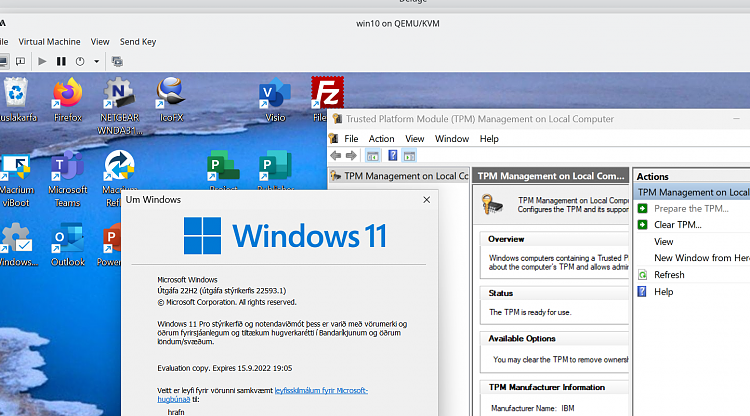Open the Firefox desktop shortcut
Viewport: 750px width, 416px height.
click(x=67, y=99)
